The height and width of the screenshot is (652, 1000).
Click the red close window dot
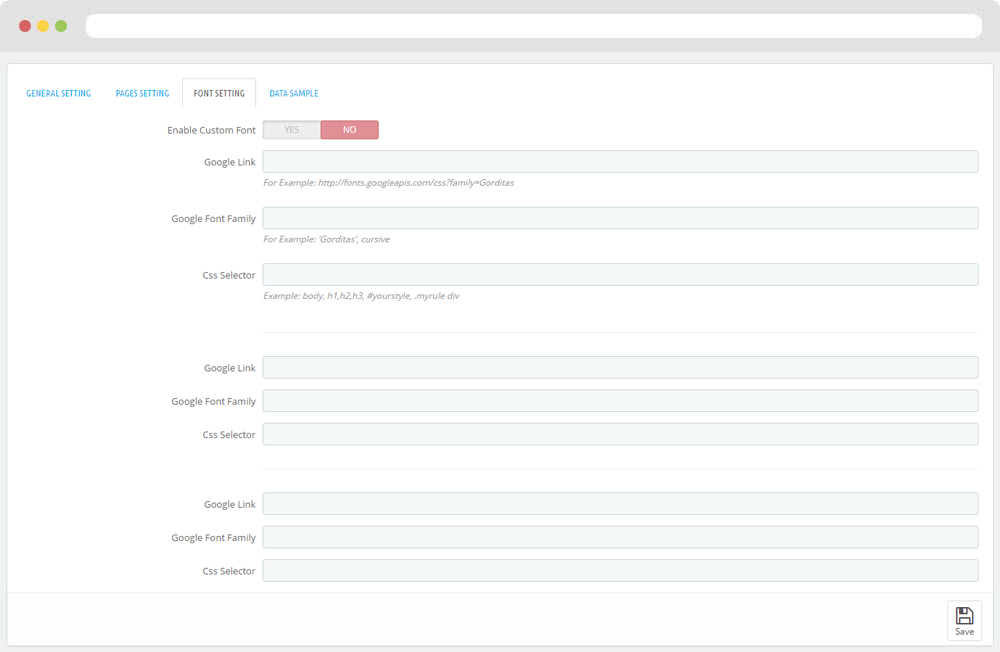click(x=25, y=26)
